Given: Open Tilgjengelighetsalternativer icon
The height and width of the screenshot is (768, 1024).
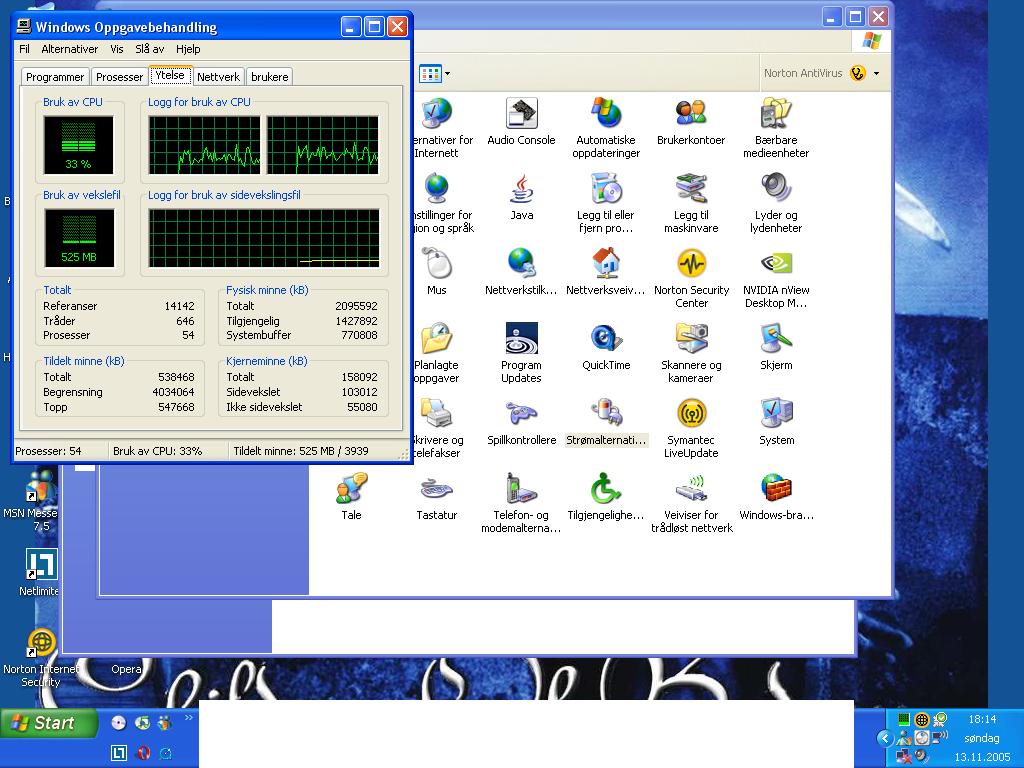Looking at the screenshot, I should tap(606, 498).
